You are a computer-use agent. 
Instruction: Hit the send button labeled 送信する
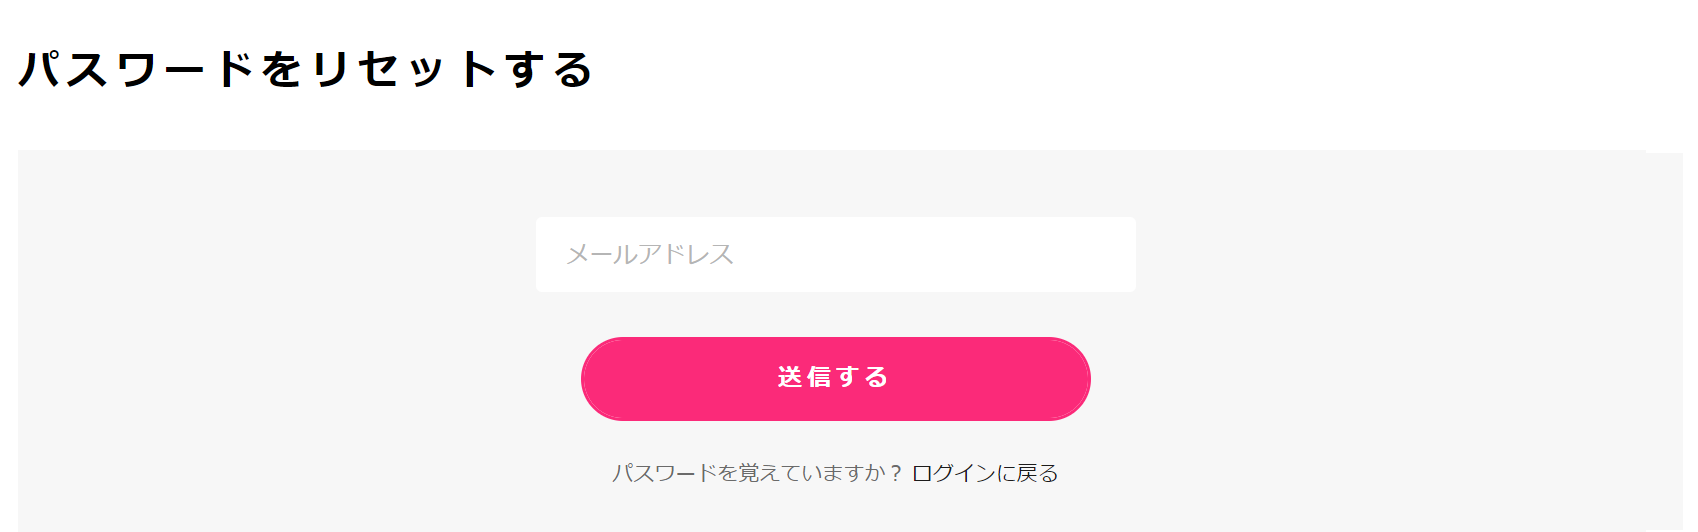[835, 378]
